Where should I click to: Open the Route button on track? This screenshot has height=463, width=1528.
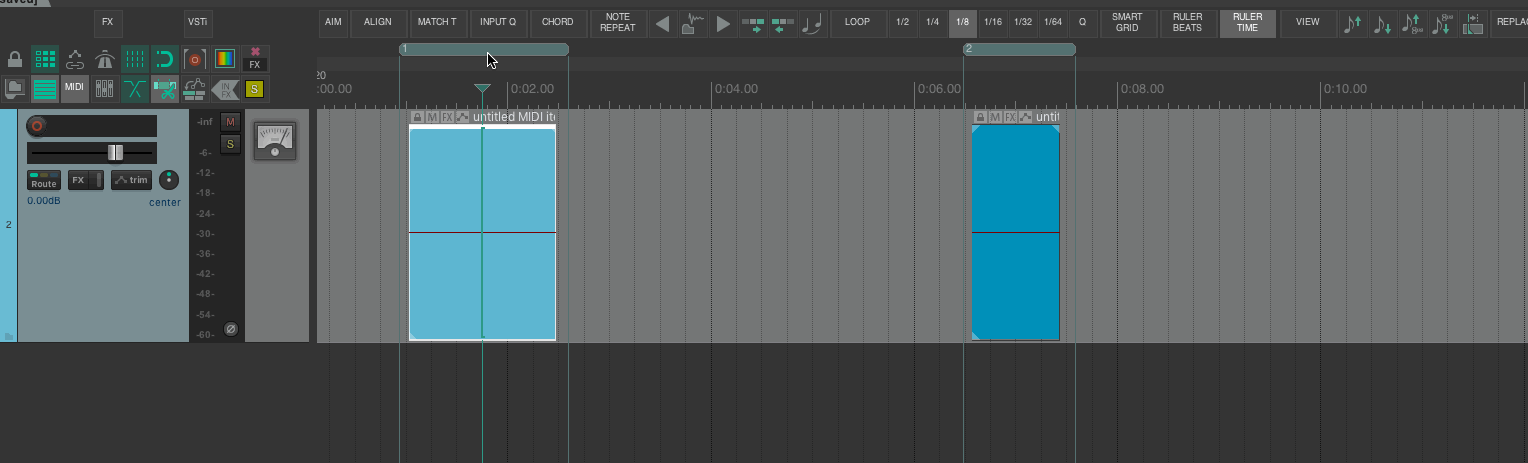[x=44, y=181]
